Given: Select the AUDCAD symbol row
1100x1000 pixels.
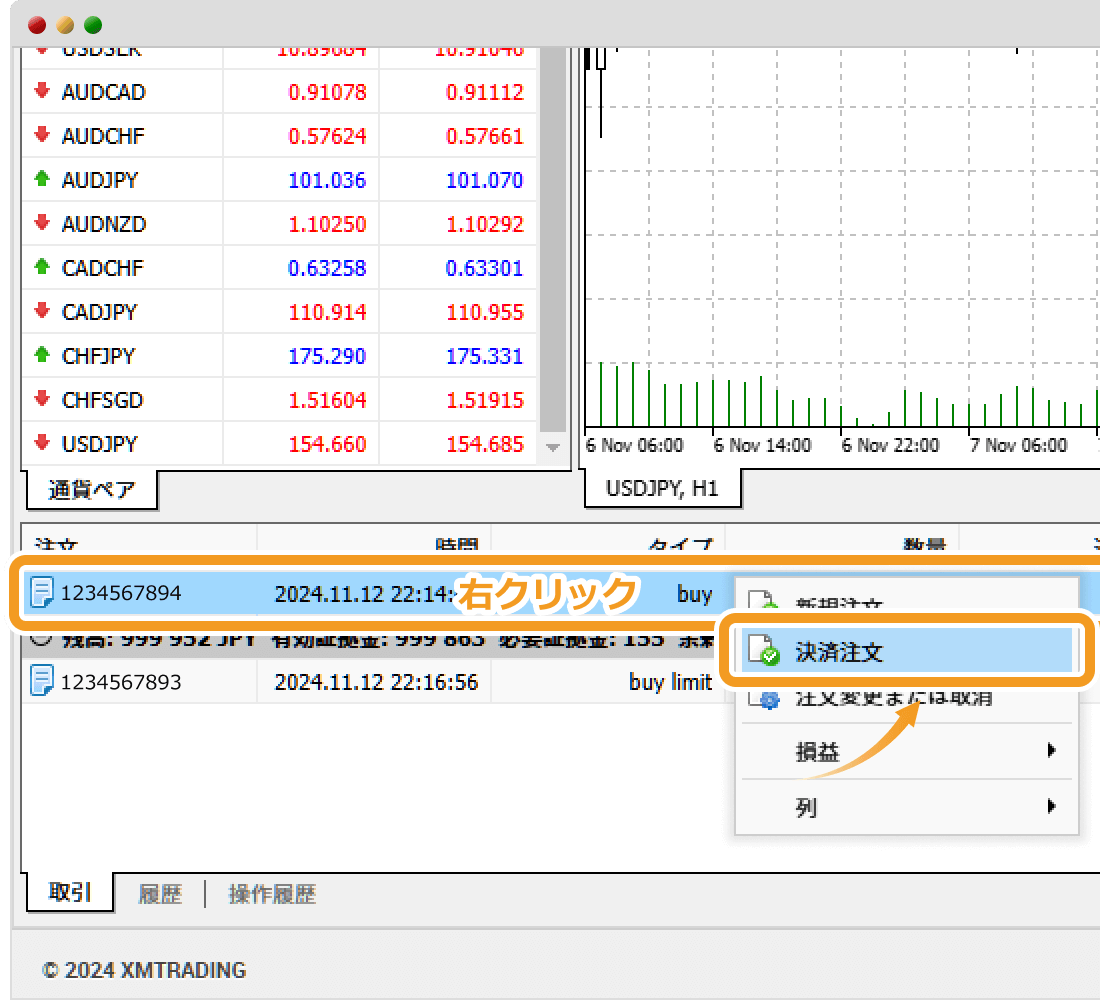Looking at the screenshot, I should [x=280, y=91].
